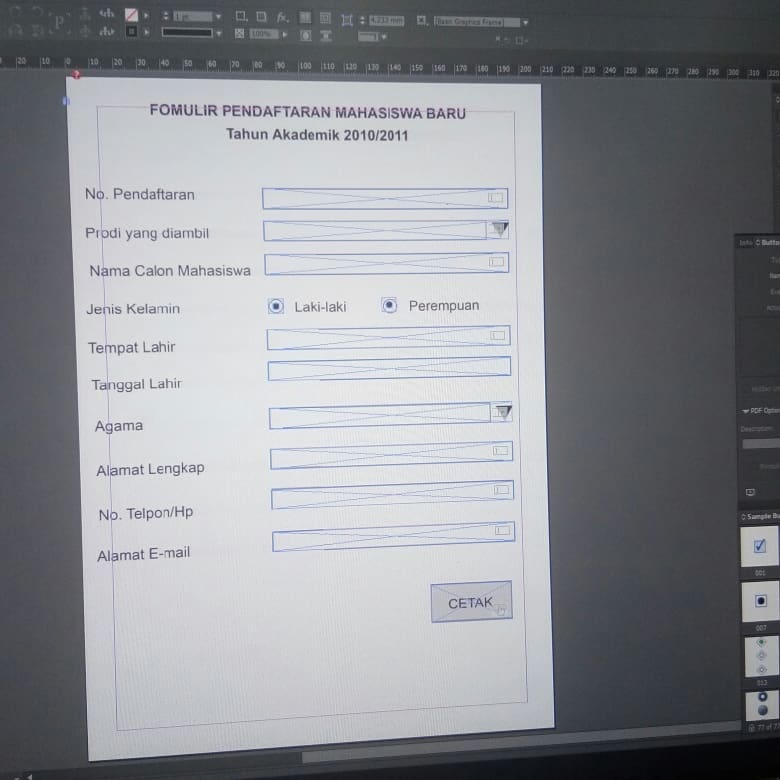This screenshot has width=780, height=780.
Task: Click the wrap around object shape icon
Action: [x=305, y=35]
